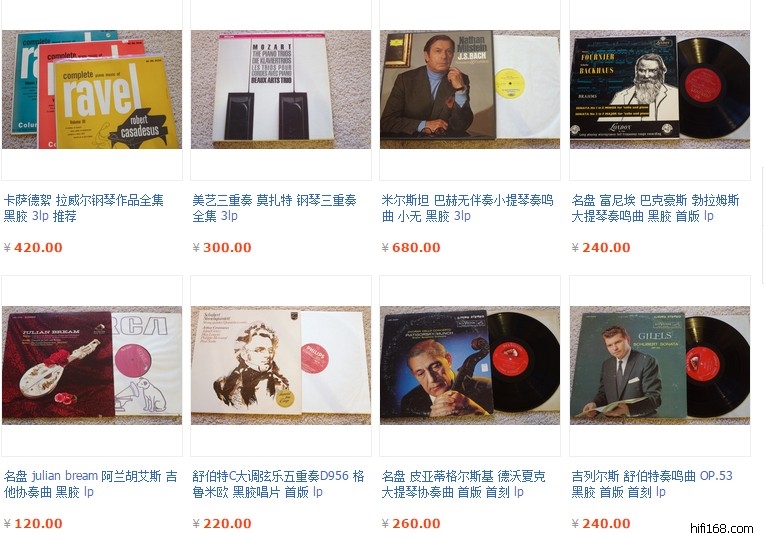Click the 名盘 julian bream 阿兰胡艾斯 title link

point(90,484)
